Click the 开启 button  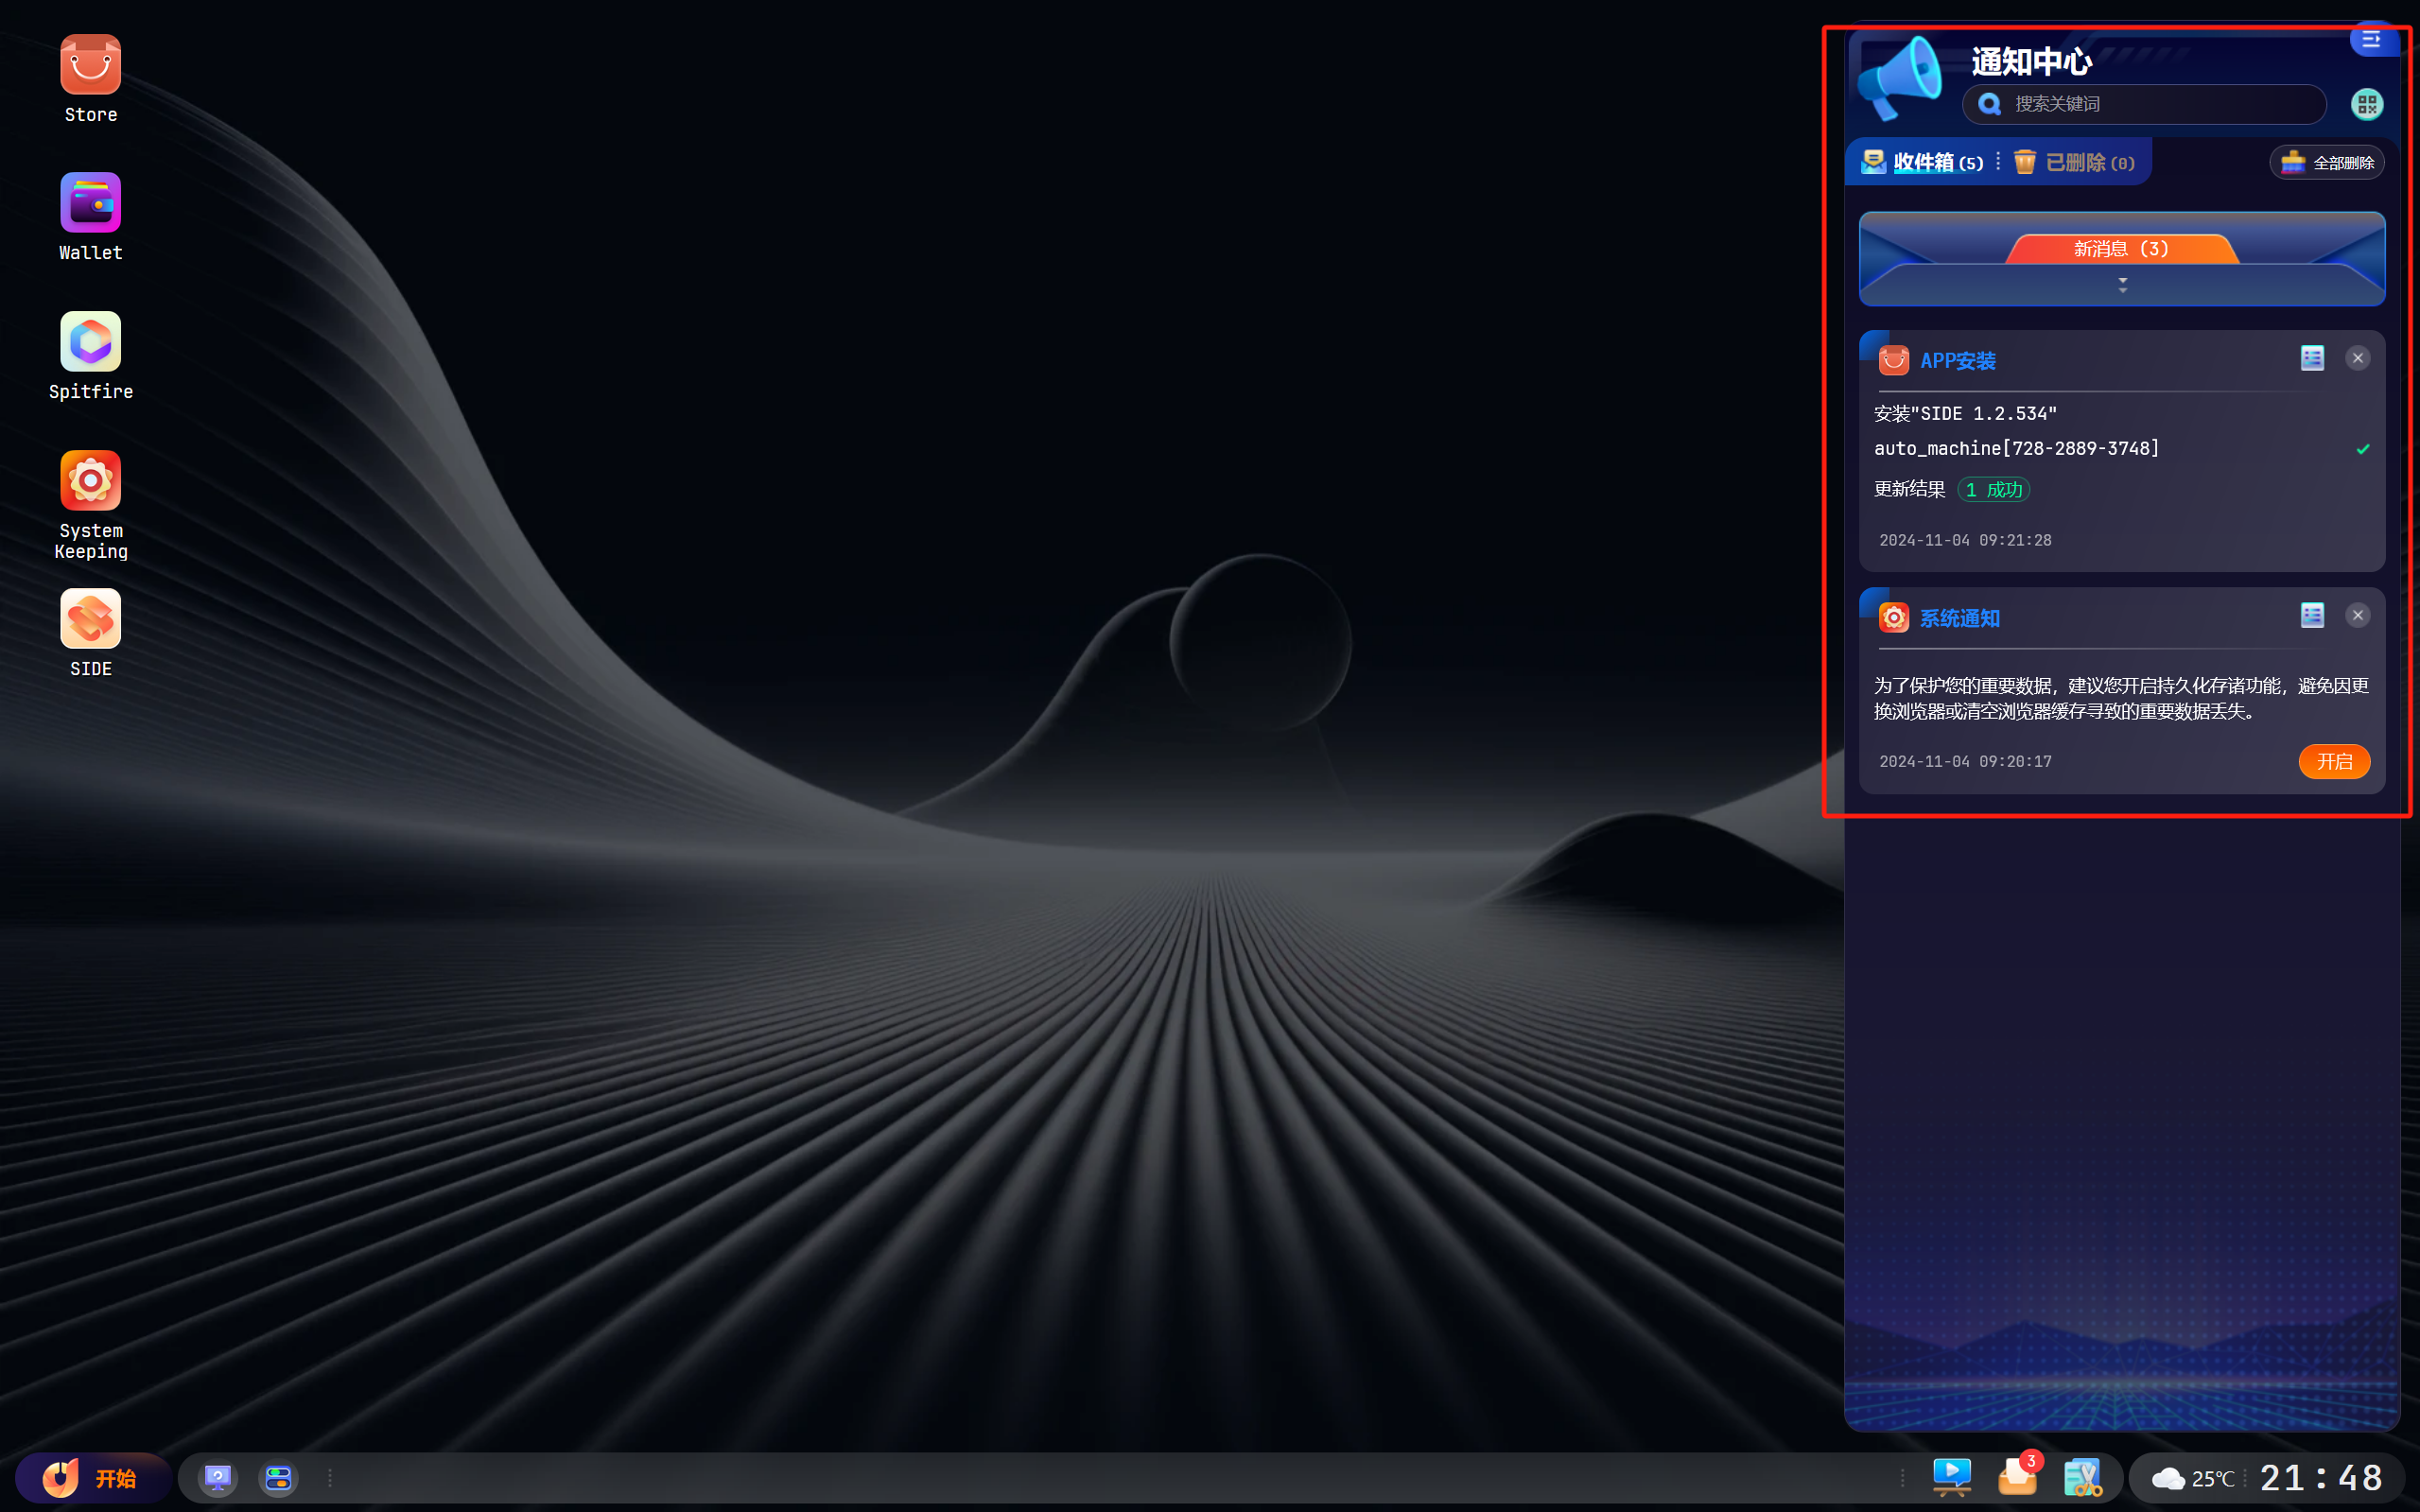(2334, 761)
